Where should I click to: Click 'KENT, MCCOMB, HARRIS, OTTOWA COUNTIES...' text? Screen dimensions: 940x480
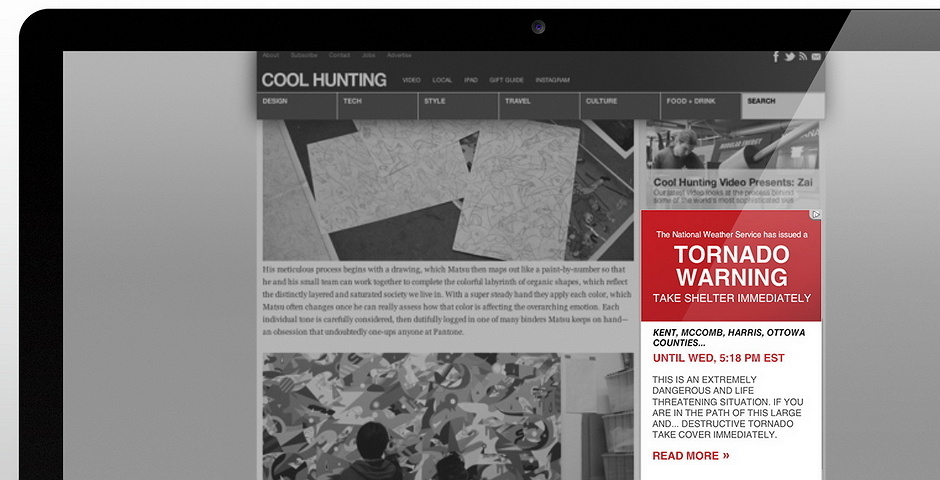[x=728, y=337]
